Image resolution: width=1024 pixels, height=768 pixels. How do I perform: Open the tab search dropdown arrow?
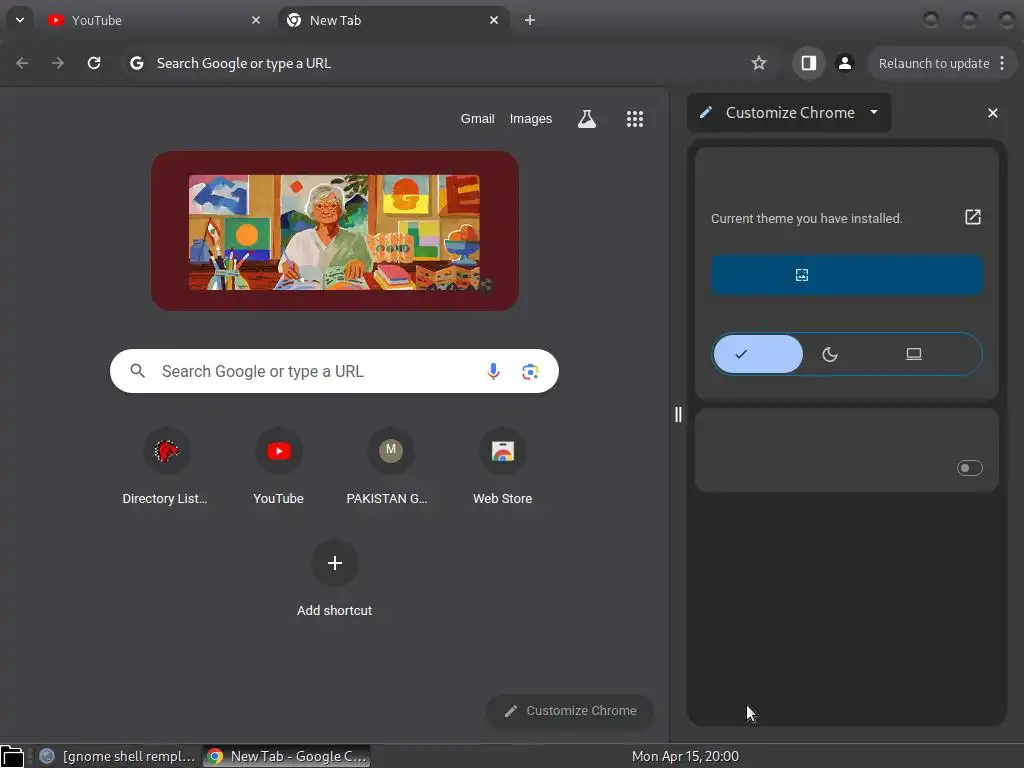(20, 20)
